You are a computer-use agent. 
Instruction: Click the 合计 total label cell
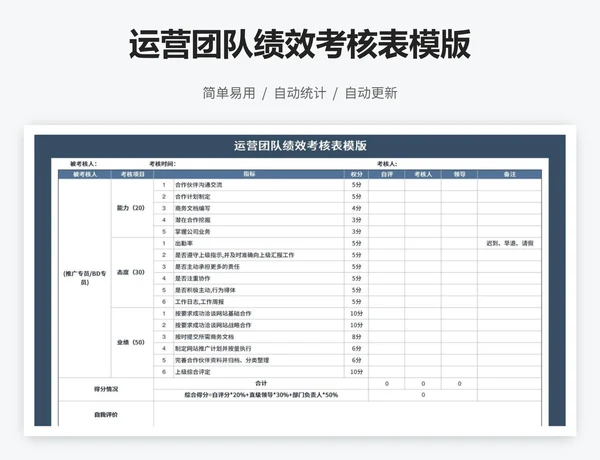pos(261,383)
